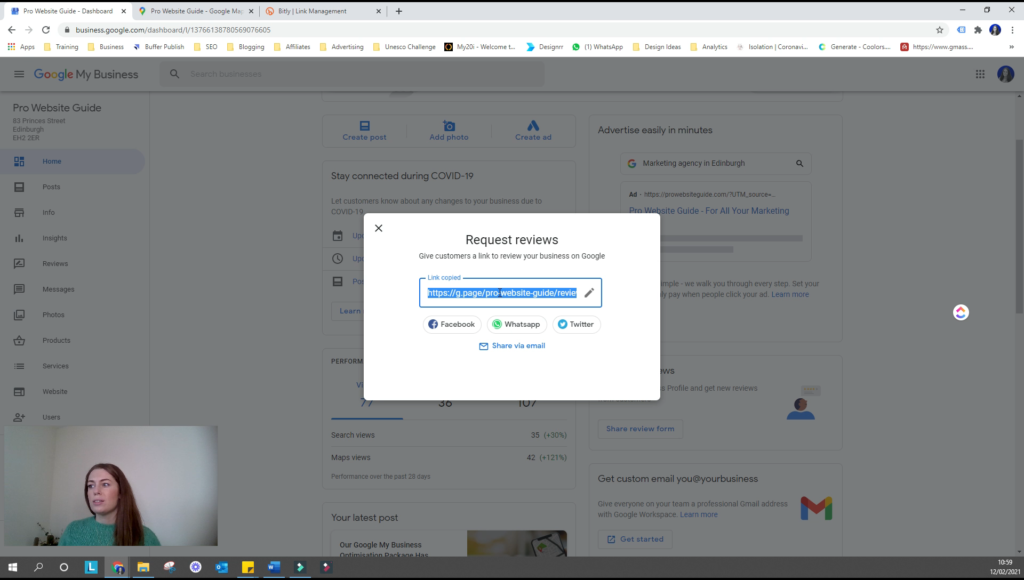Click Share via email link
1024x580 pixels.
coord(512,346)
